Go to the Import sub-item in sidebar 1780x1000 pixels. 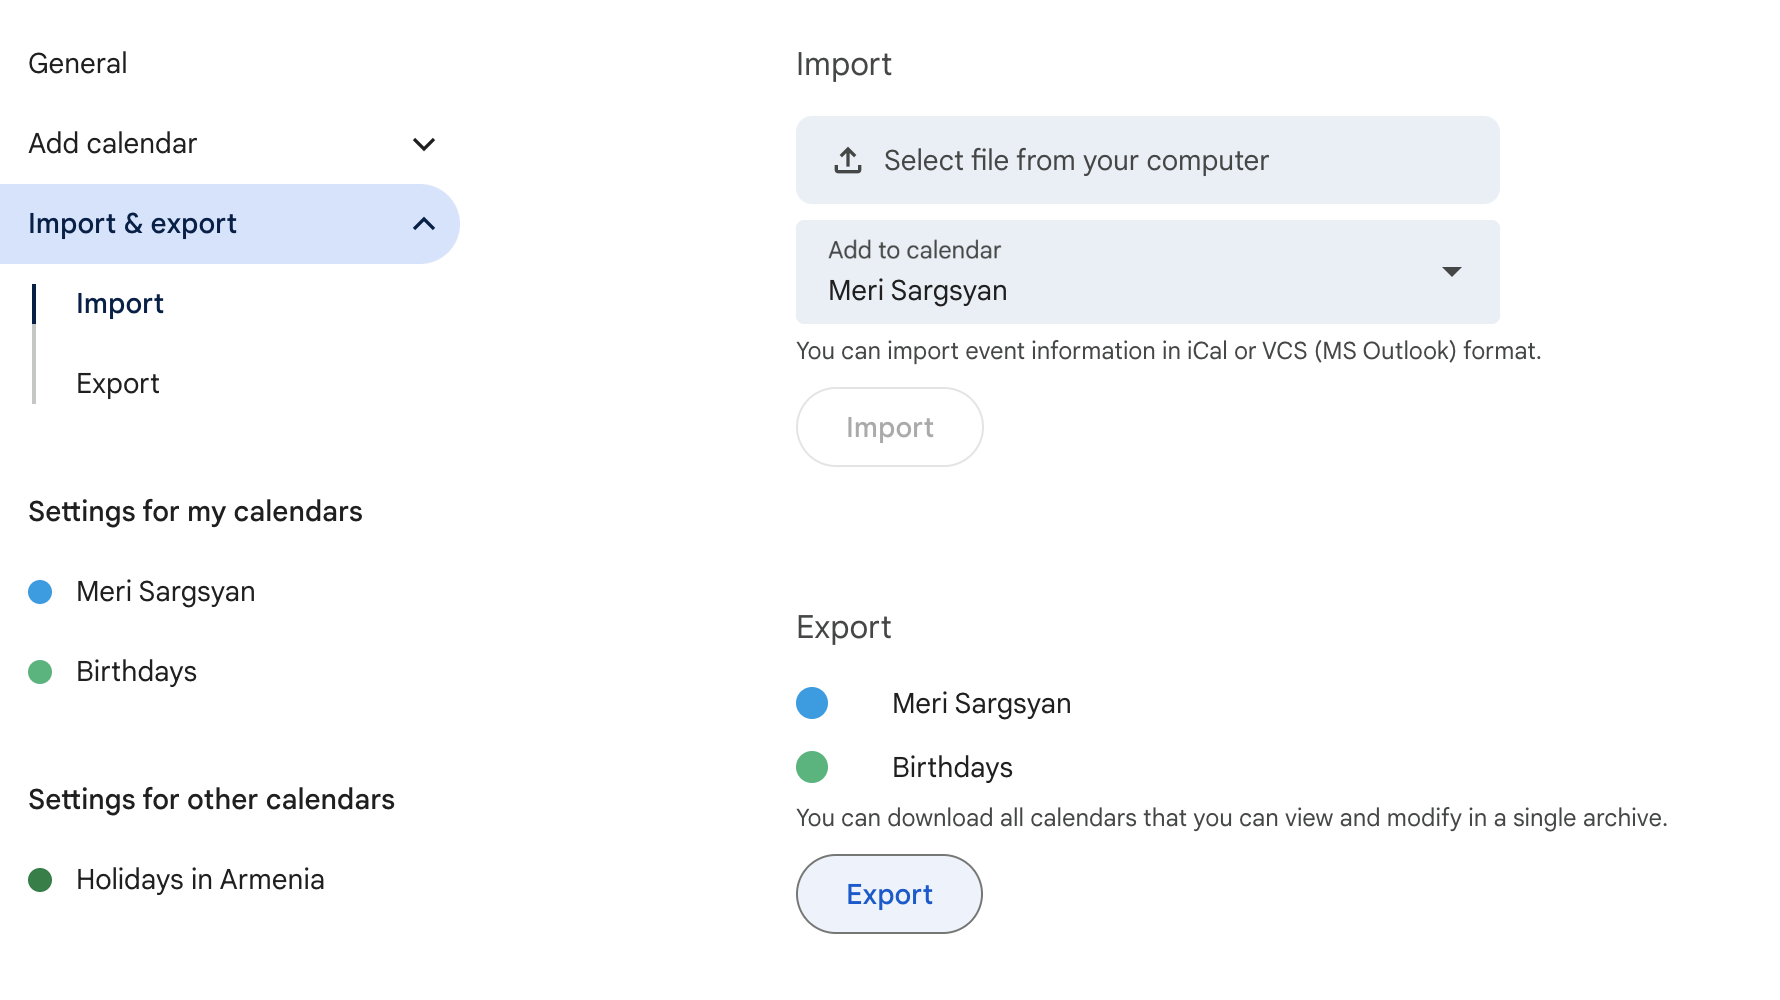120,304
